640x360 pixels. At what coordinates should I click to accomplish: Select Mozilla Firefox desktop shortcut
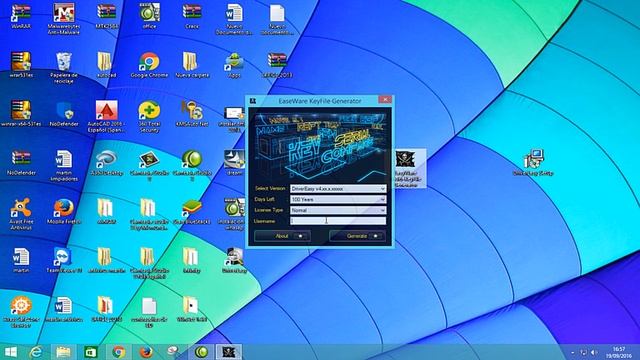point(64,211)
